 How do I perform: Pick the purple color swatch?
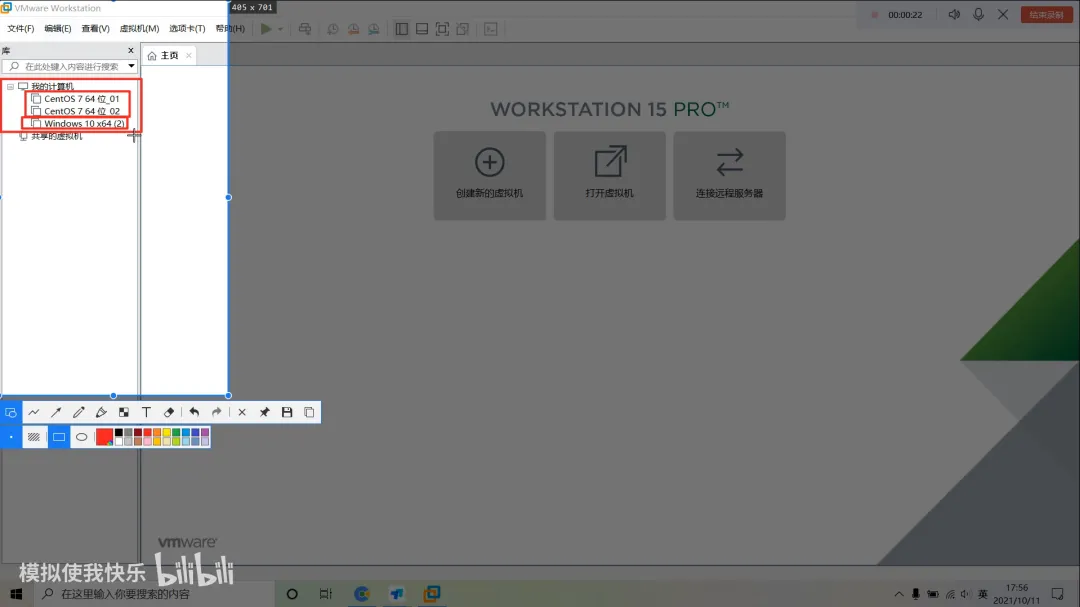pyautogui.click(x=205, y=433)
